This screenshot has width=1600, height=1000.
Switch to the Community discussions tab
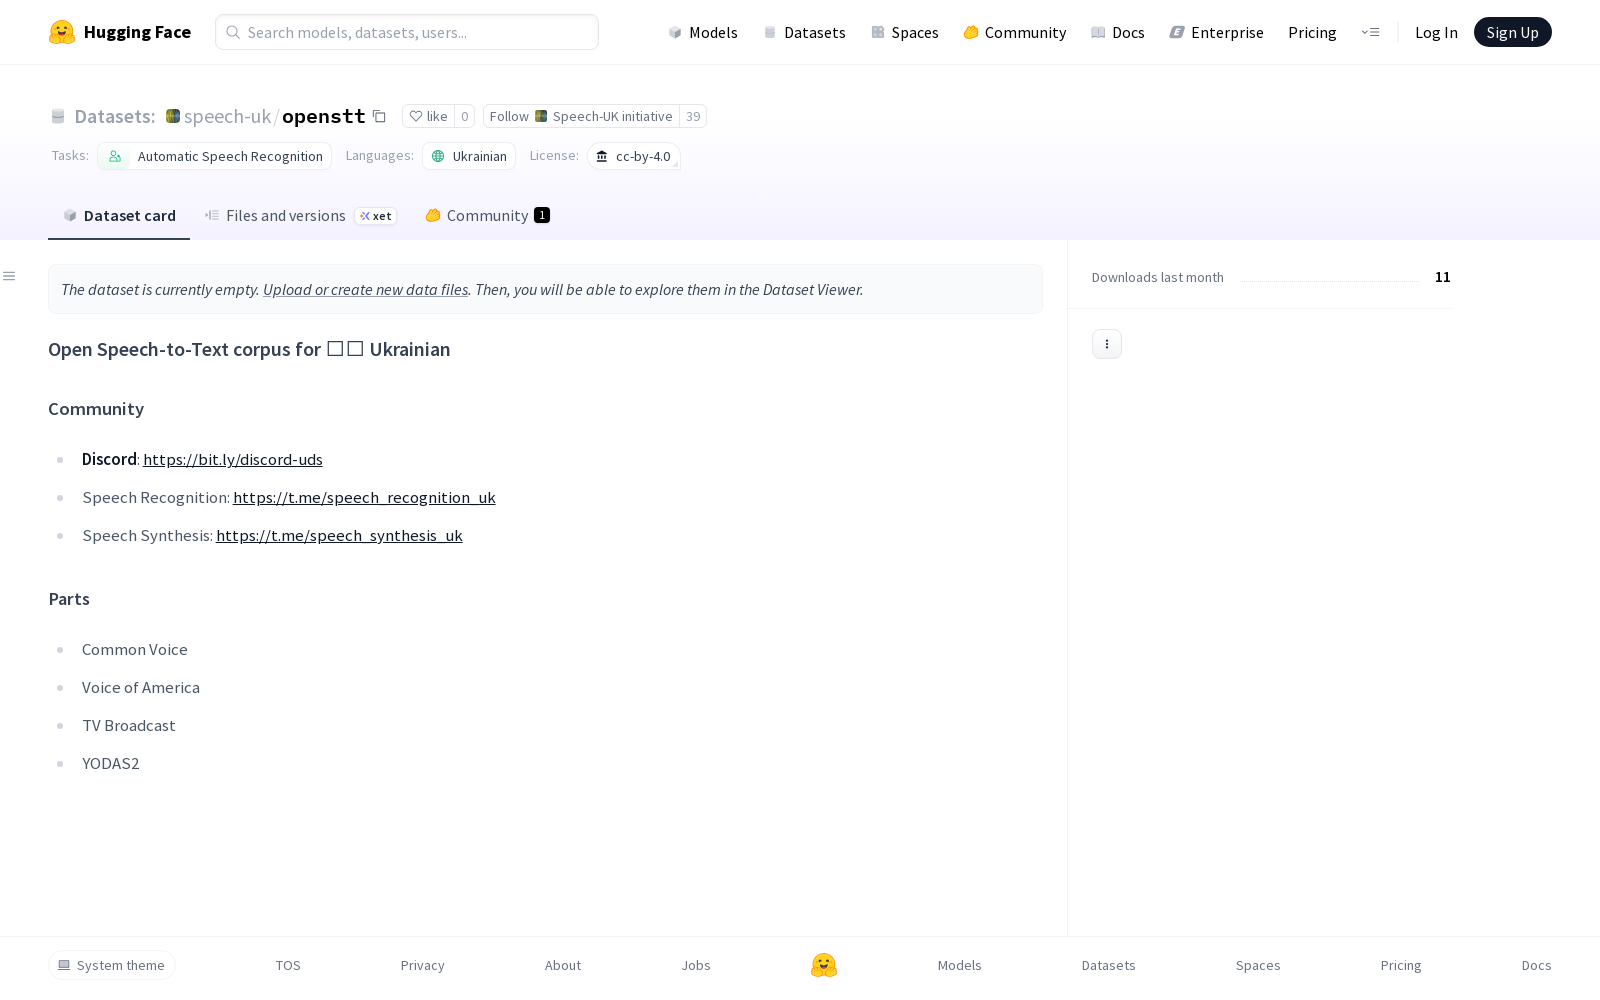487,216
